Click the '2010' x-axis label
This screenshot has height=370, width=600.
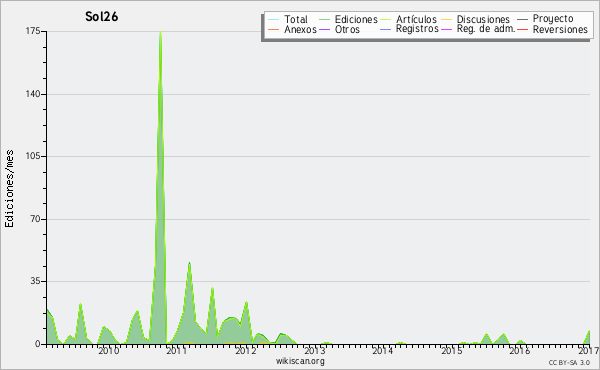109,350
